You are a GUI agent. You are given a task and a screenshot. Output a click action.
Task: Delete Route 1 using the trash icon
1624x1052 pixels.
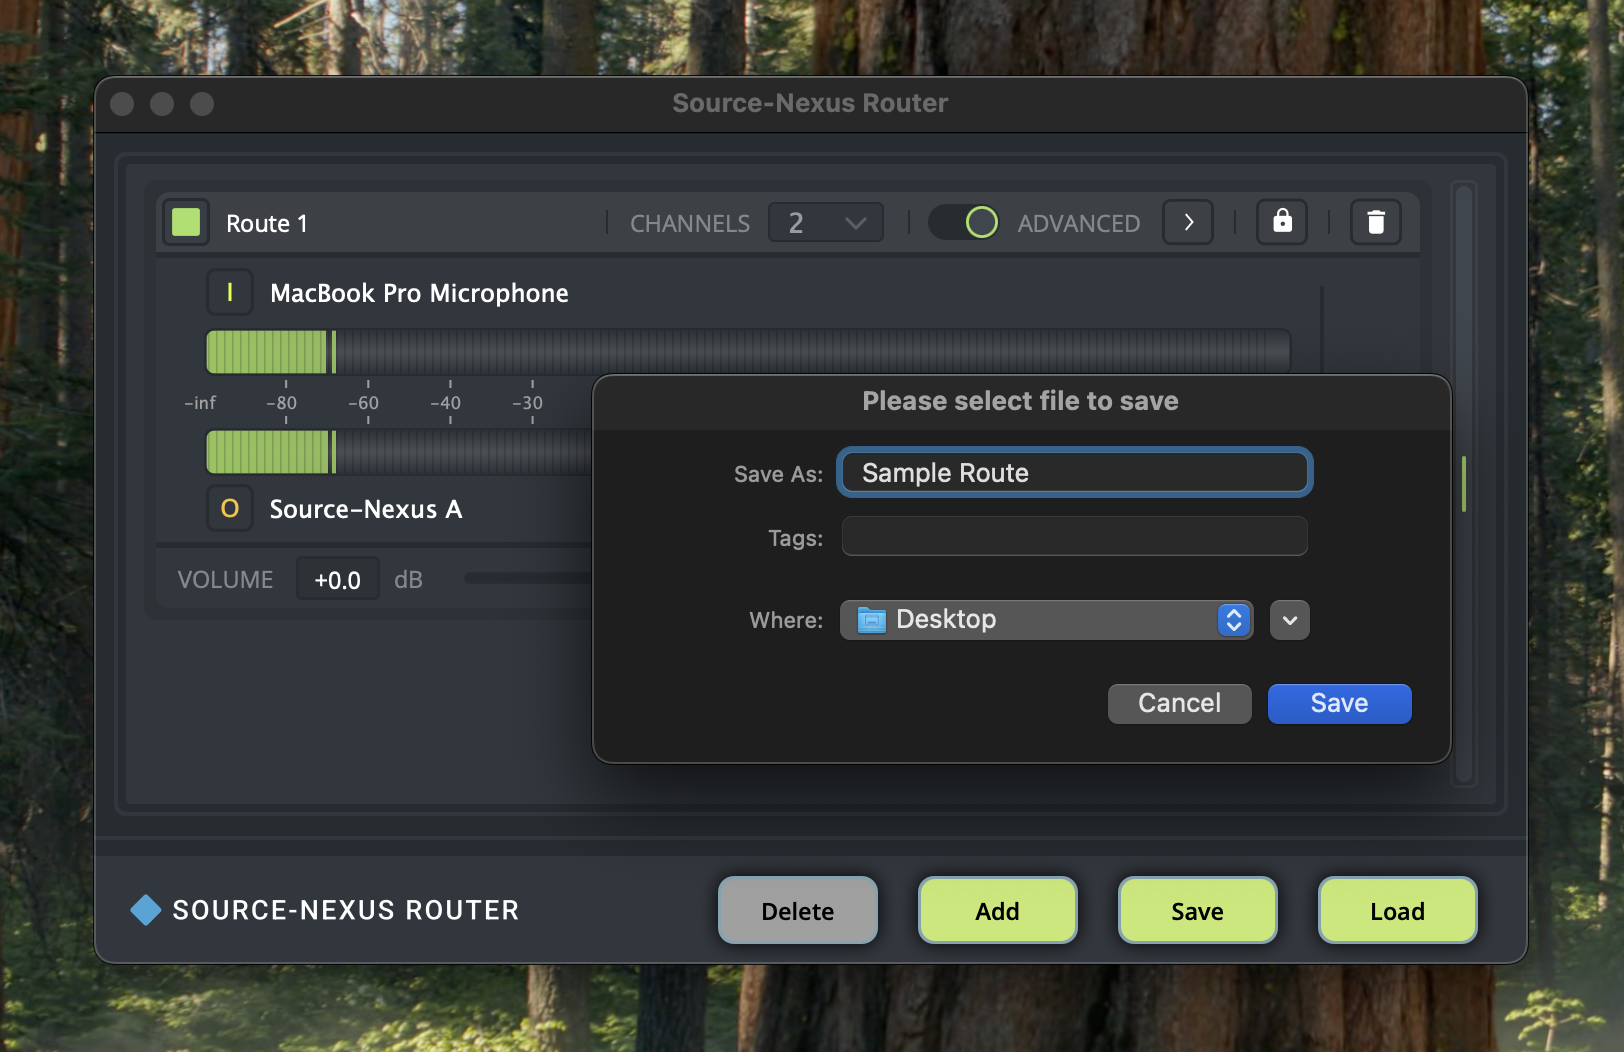(1376, 222)
